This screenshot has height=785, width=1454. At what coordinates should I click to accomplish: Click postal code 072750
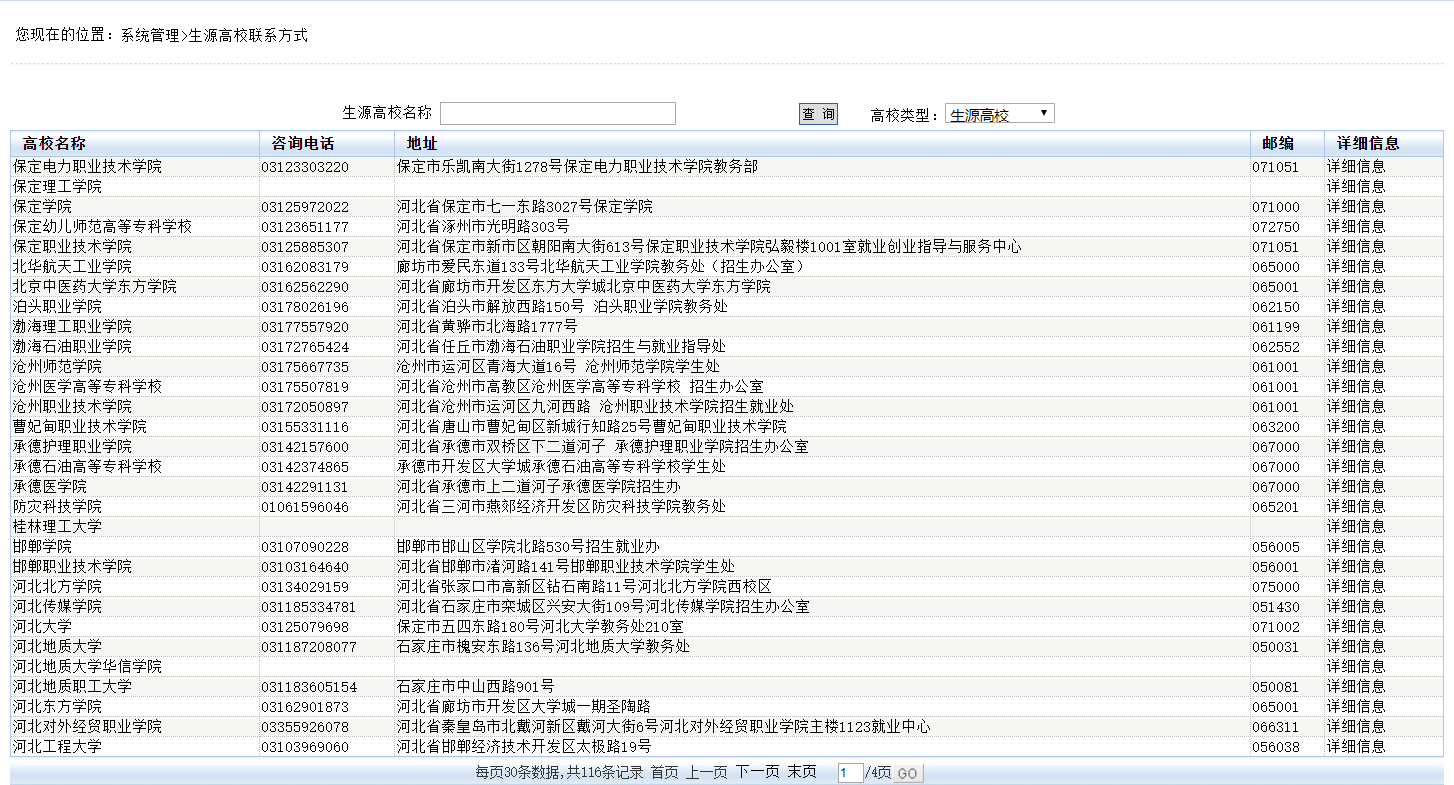(x=1276, y=227)
